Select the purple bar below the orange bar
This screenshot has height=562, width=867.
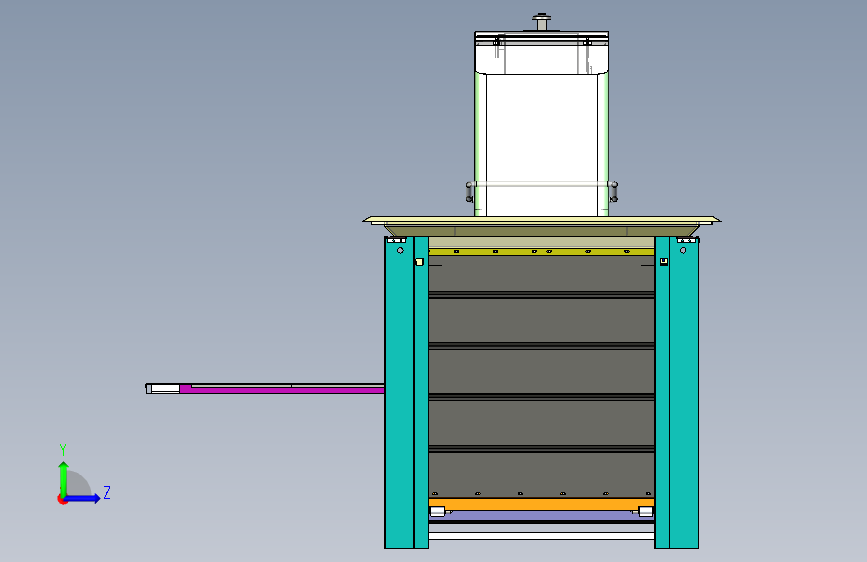(x=541, y=516)
